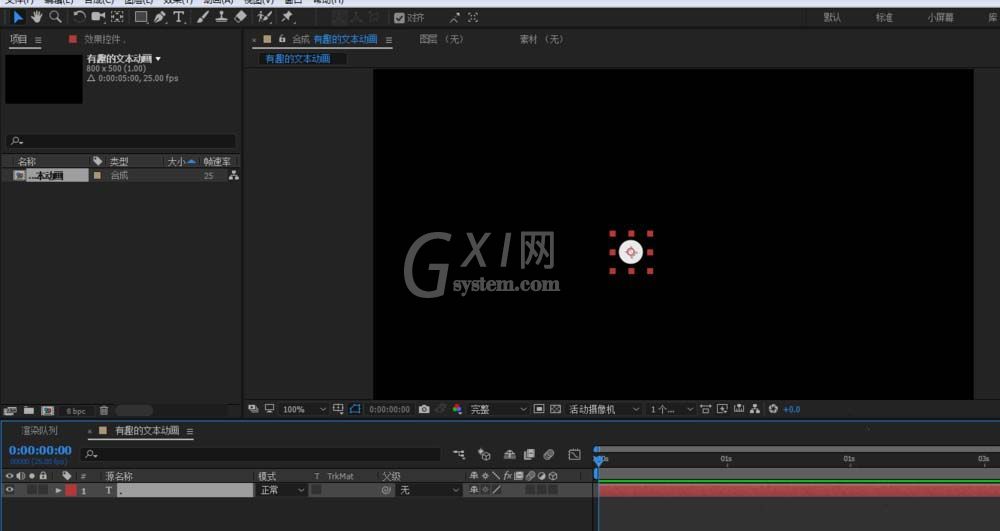Click the interpret footage icon in Project panel
This screenshot has height=531, width=1000.
click(10, 411)
